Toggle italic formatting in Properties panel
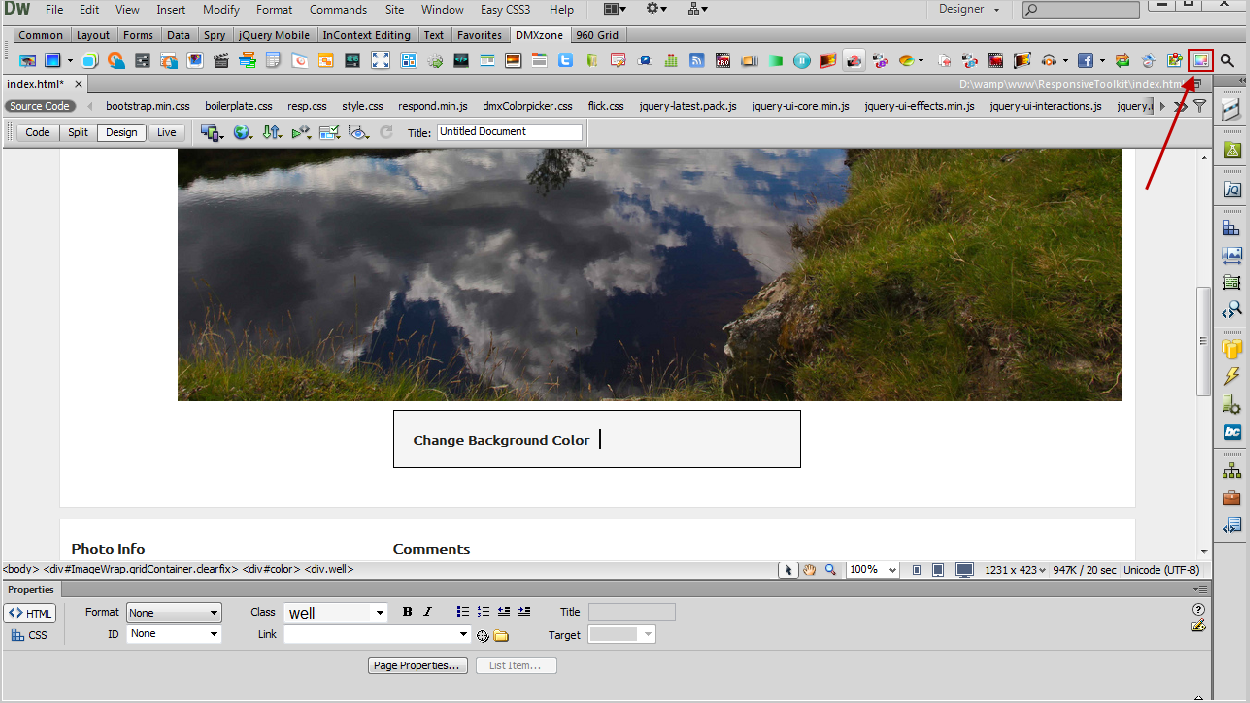Image resolution: width=1250 pixels, height=703 pixels. pos(427,612)
